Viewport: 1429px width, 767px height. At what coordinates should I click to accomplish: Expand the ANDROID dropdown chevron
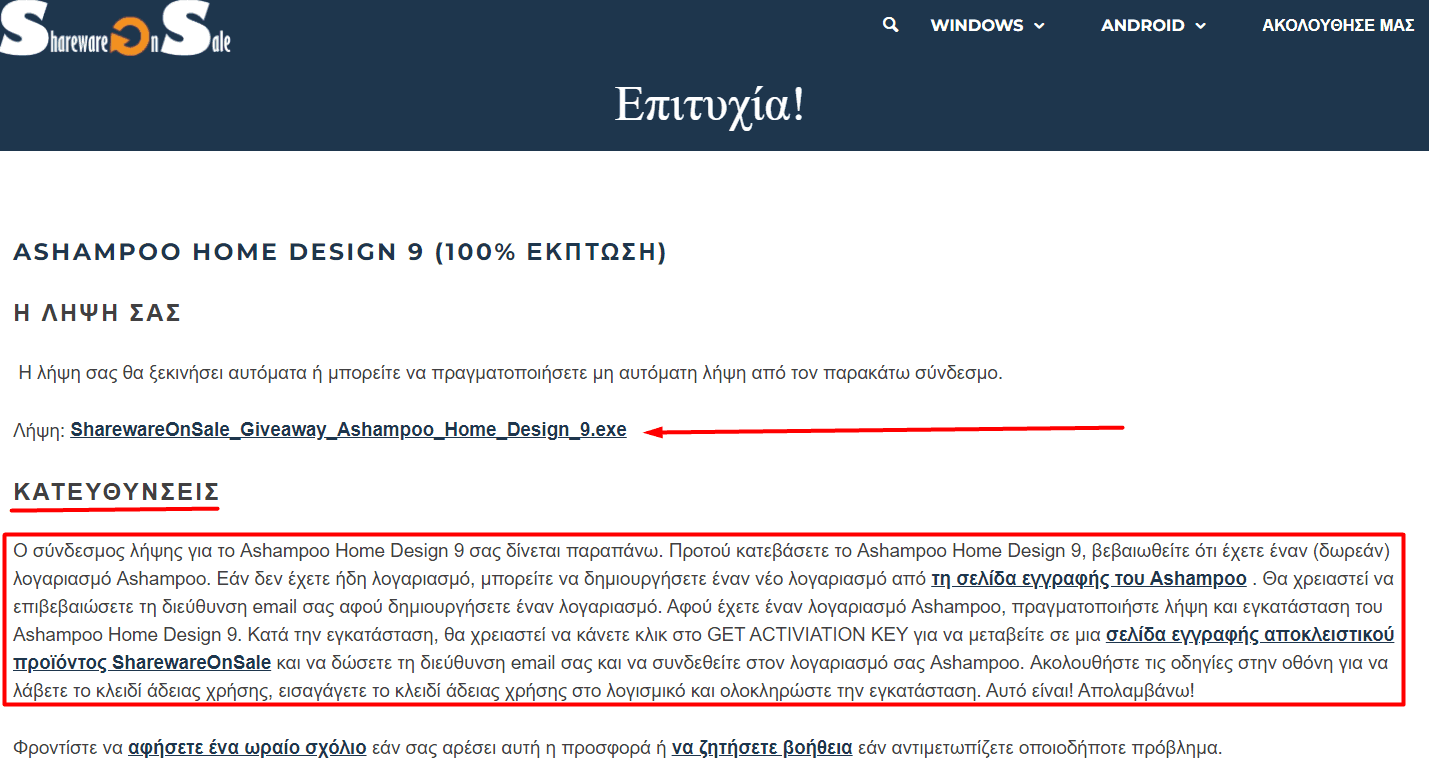point(1200,26)
